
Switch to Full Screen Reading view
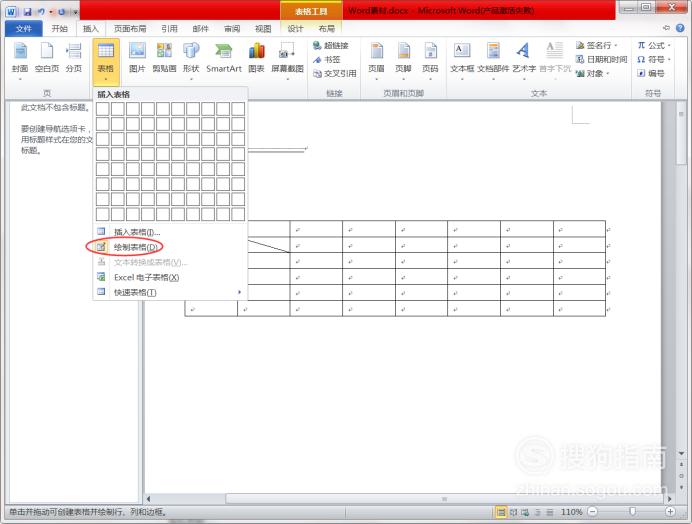coord(513,512)
